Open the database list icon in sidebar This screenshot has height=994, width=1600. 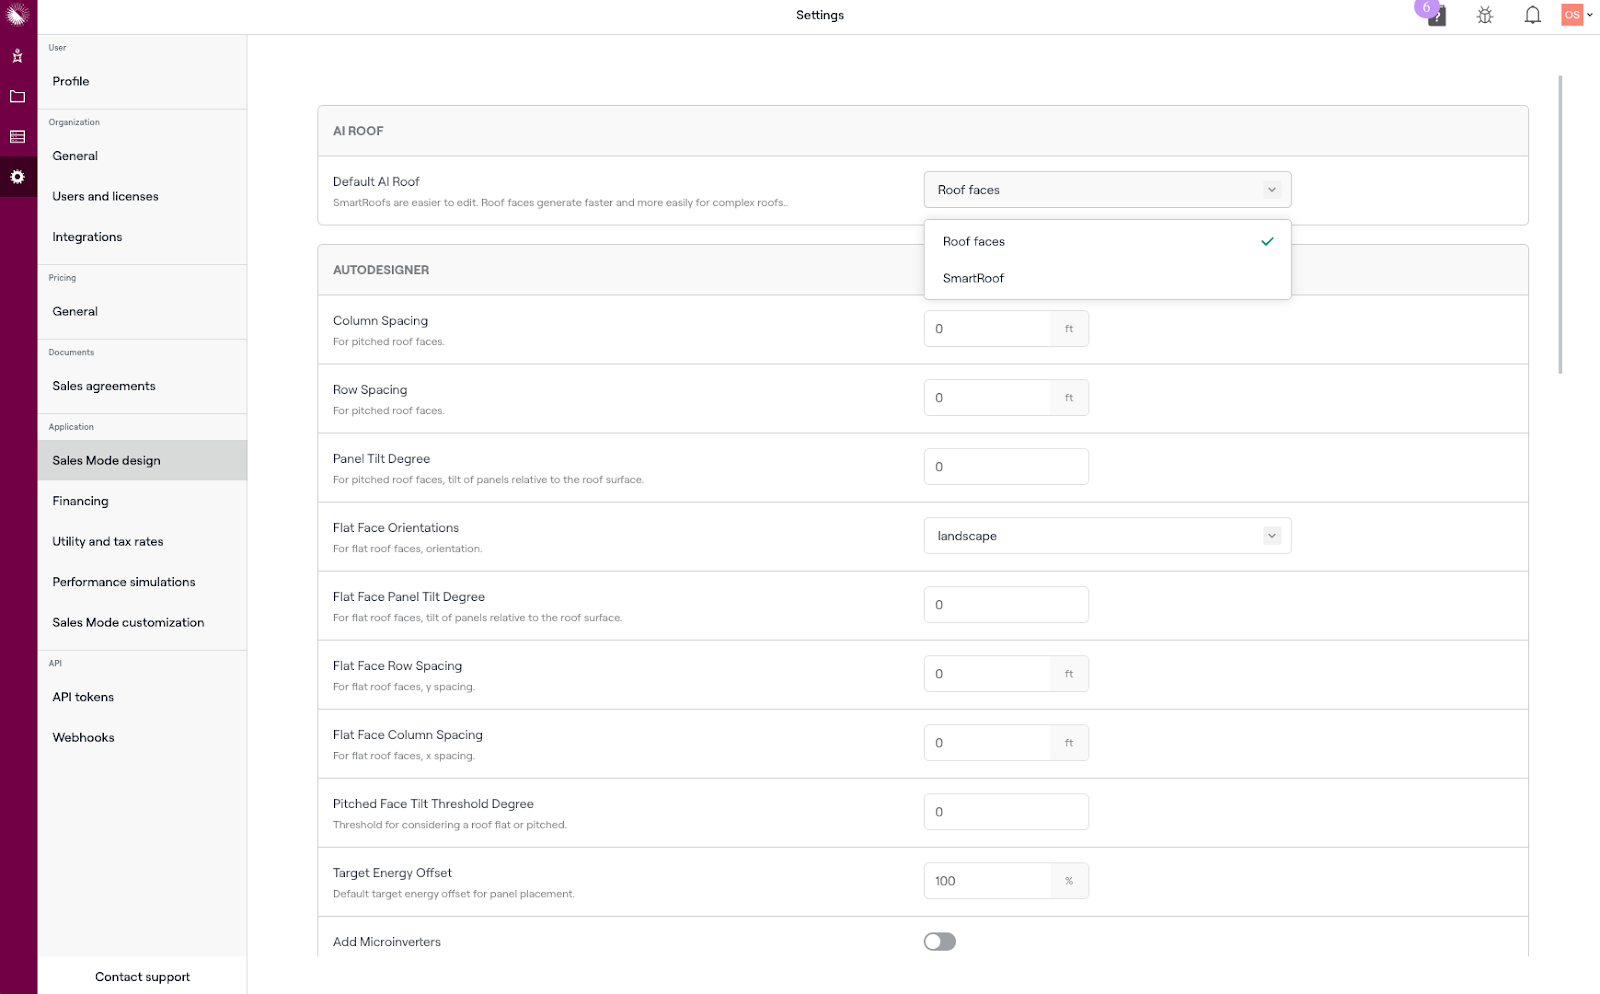(17, 137)
